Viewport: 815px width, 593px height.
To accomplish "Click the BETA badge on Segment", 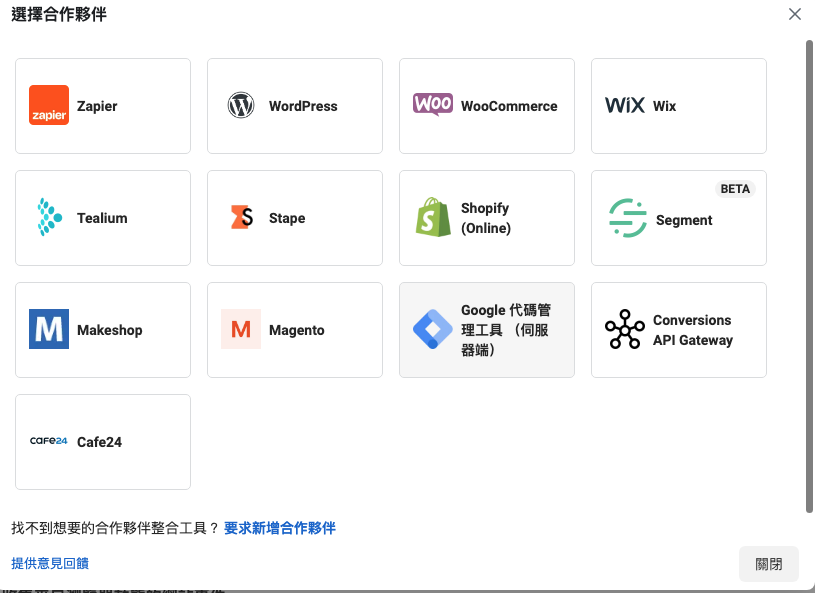I will click(735, 189).
